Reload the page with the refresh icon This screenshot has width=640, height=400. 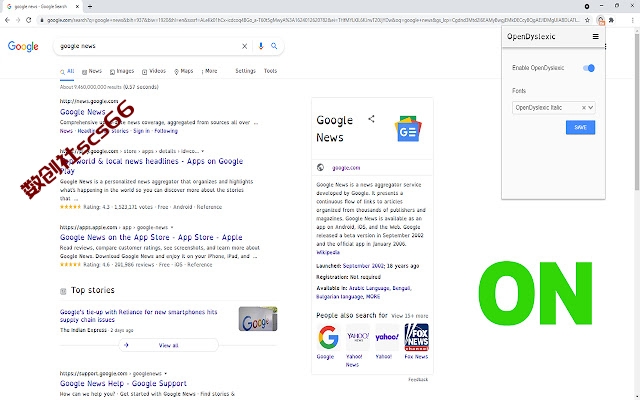click(29, 20)
